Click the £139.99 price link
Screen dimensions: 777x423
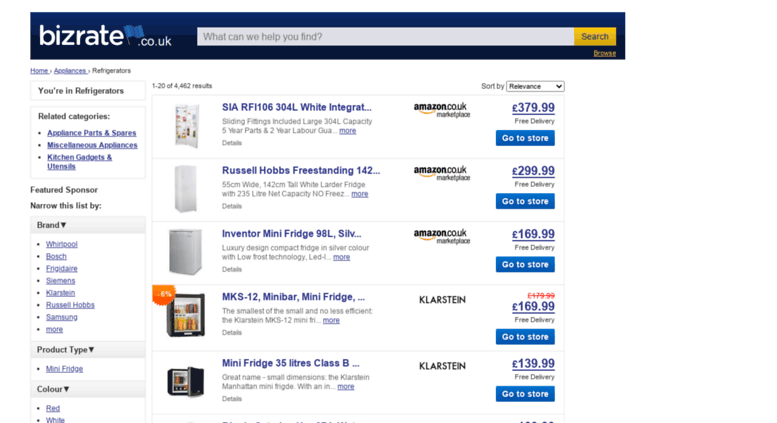(x=533, y=364)
